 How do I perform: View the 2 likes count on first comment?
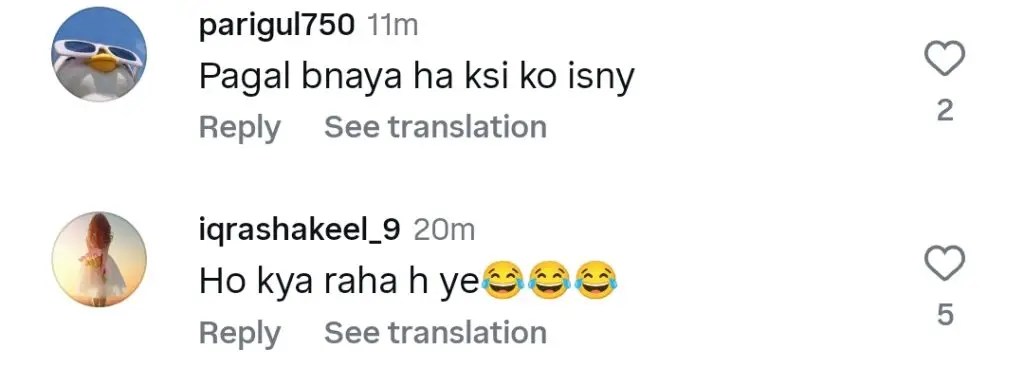pyautogui.click(x=945, y=111)
